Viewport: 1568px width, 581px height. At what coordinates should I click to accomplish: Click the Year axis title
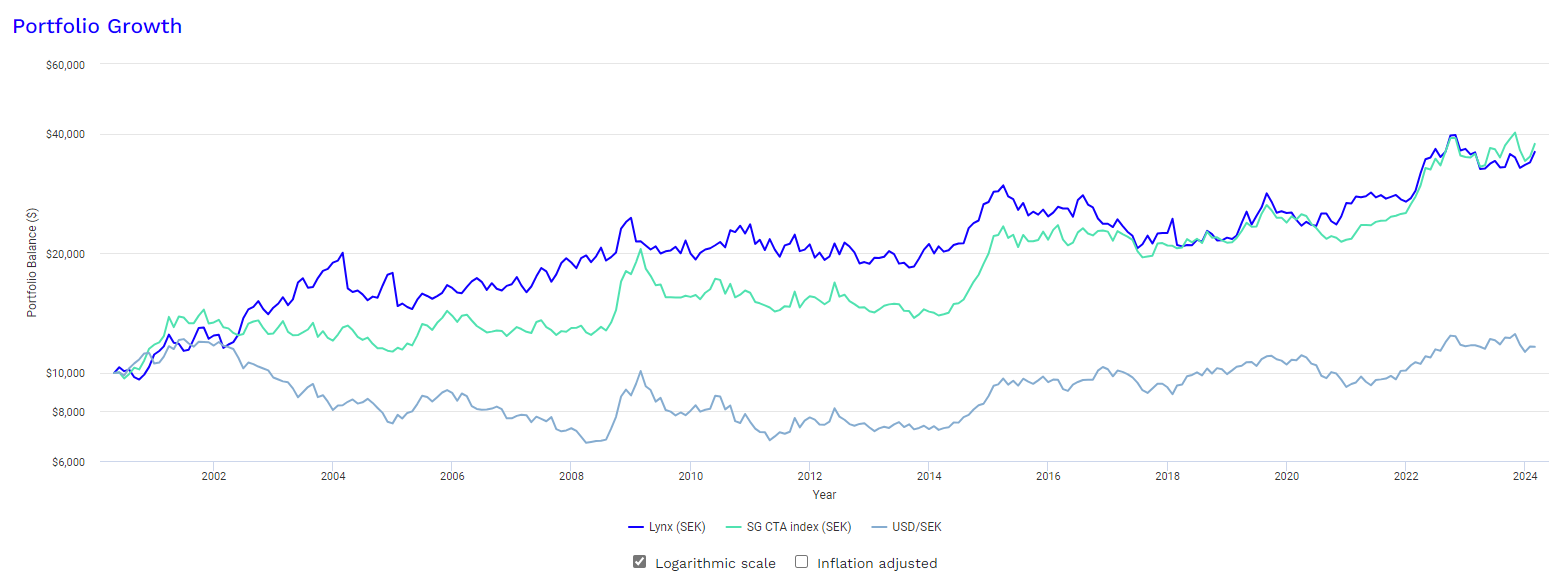point(824,495)
